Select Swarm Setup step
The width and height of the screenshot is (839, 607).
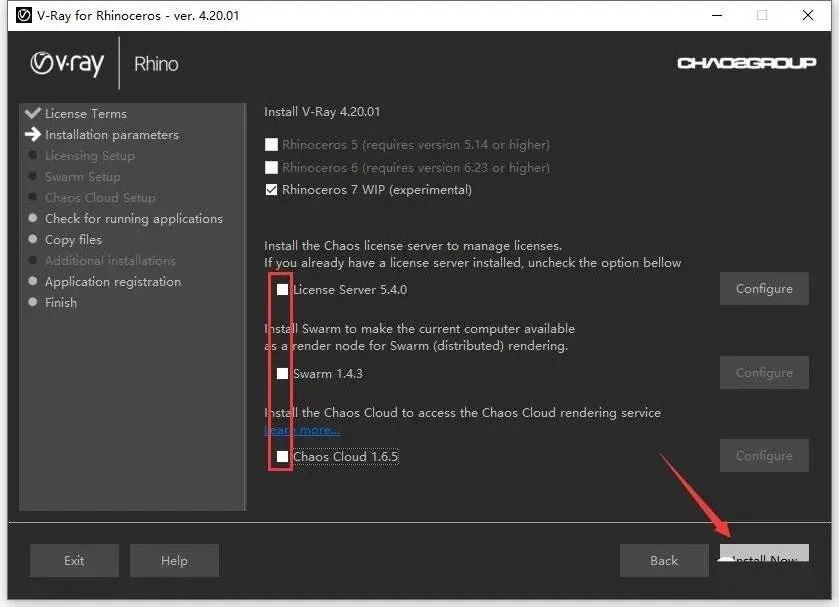point(82,177)
